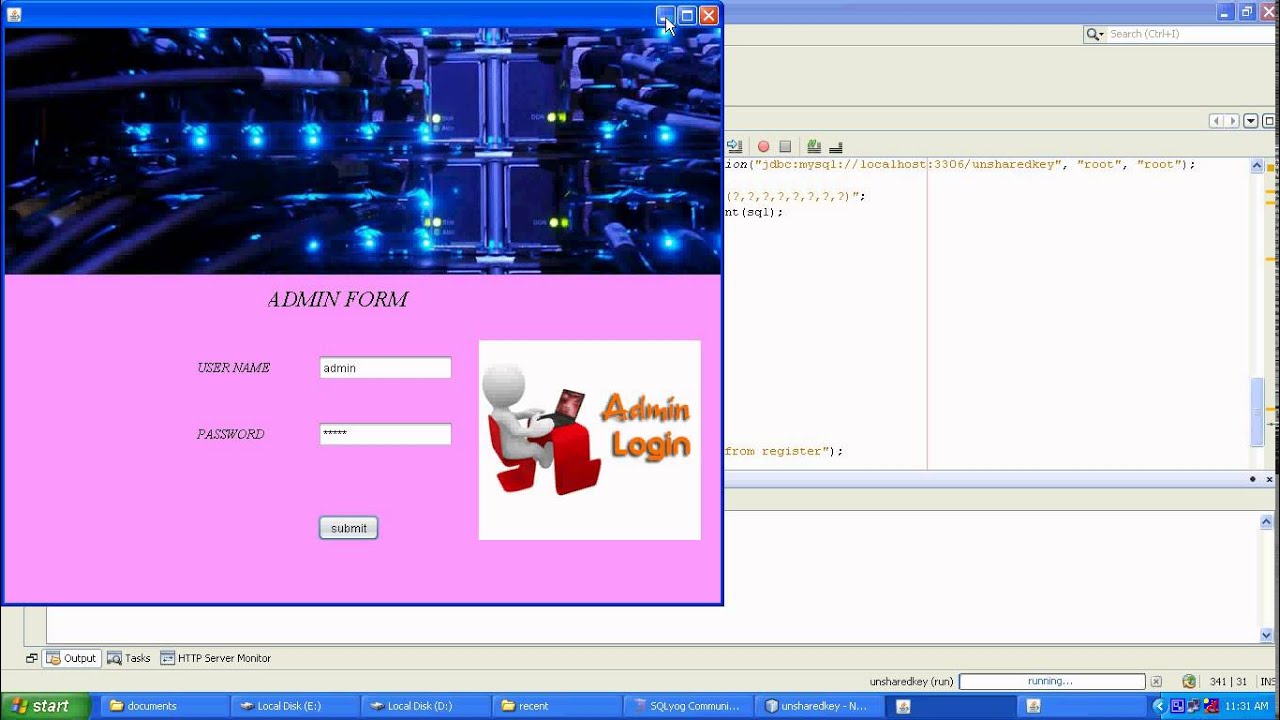The height and width of the screenshot is (720, 1280).
Task: Click the red tray icon before clock
Action: click(x=1211, y=706)
